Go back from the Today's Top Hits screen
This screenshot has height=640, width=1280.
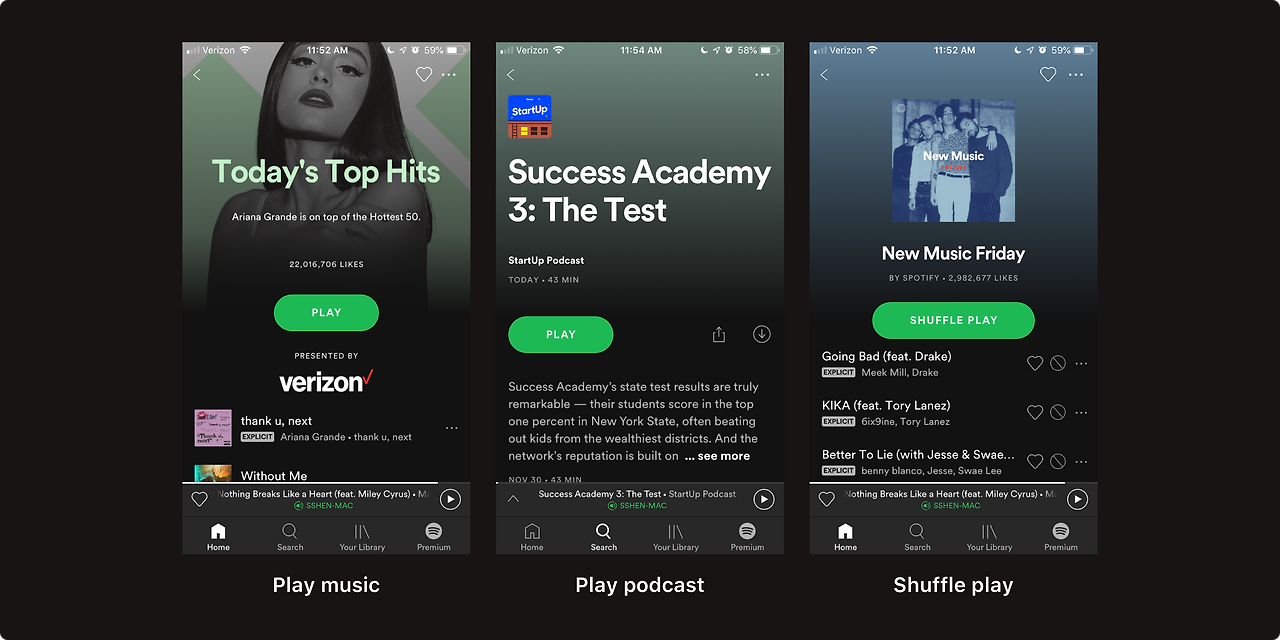tap(197, 75)
